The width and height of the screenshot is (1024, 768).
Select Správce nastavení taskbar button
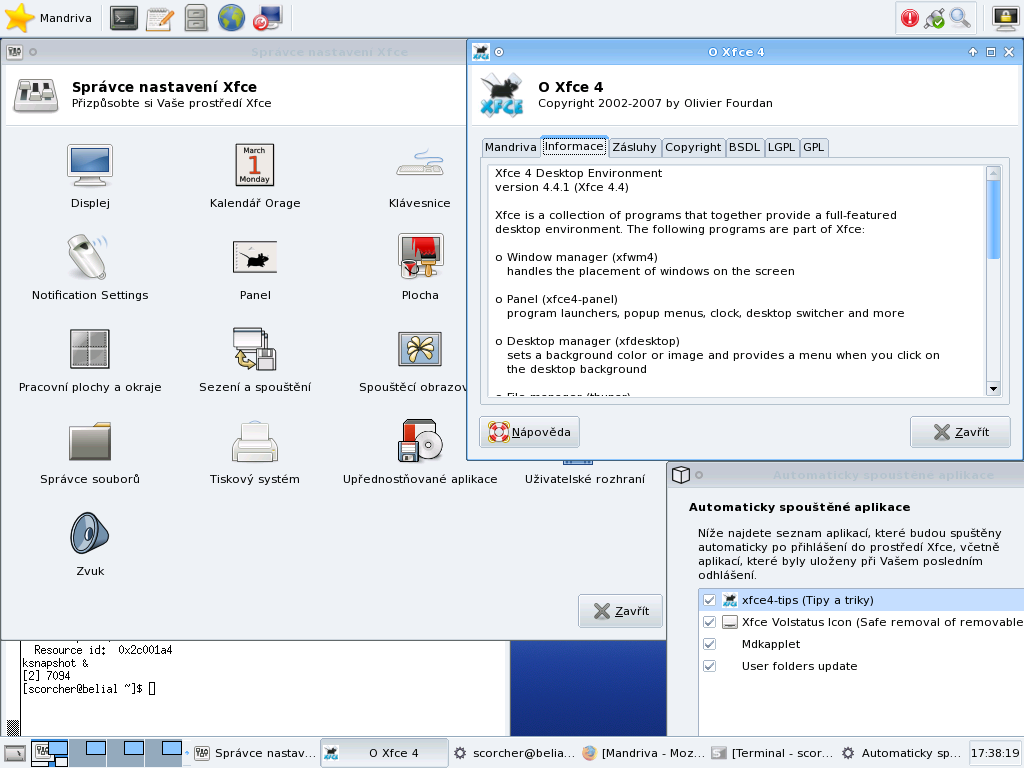(x=255, y=753)
